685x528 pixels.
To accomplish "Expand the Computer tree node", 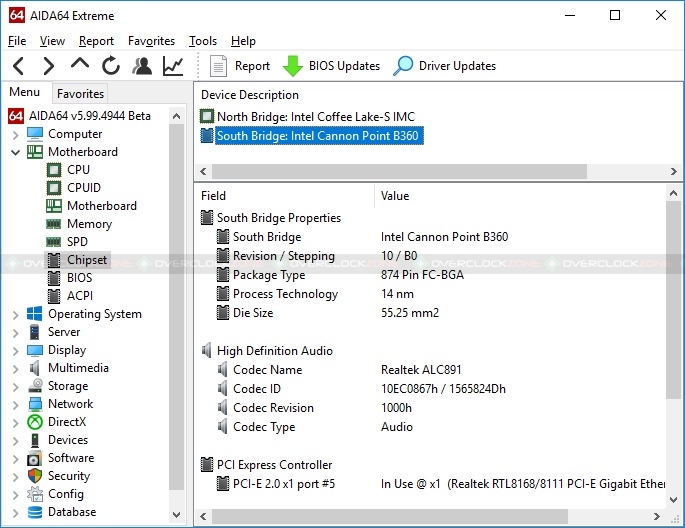I will tap(16, 135).
